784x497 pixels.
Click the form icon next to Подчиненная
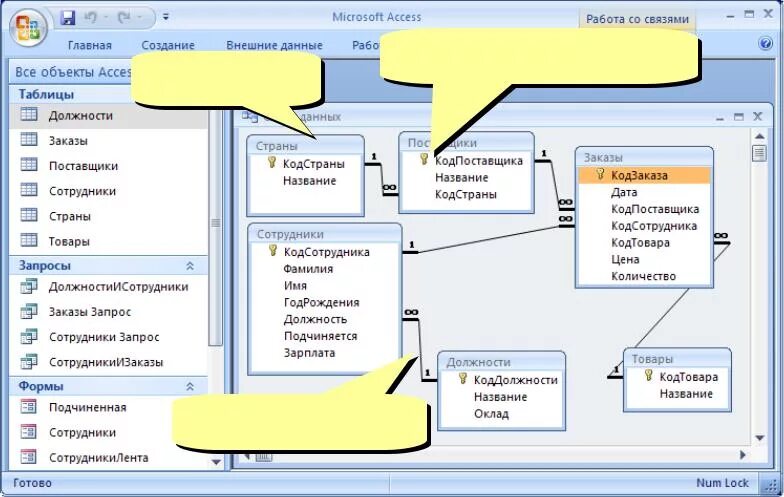28,406
